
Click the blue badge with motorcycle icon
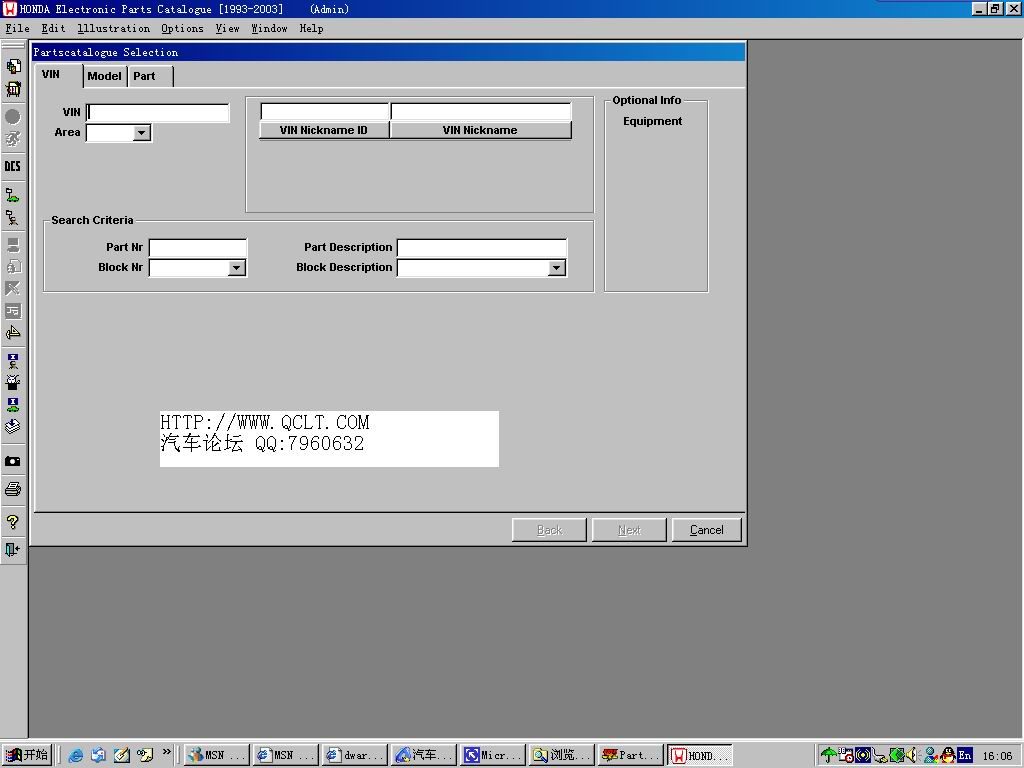12,360
